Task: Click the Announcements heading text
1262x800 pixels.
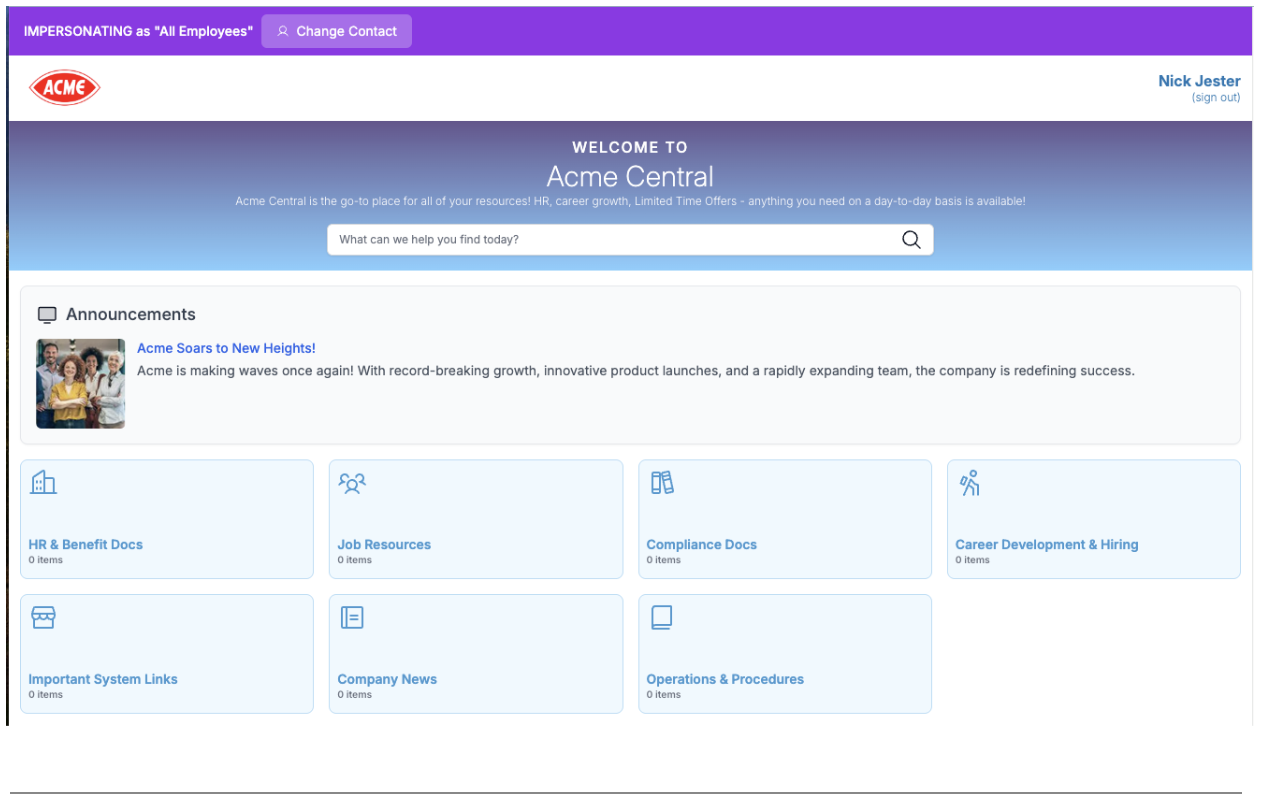Action: point(131,314)
